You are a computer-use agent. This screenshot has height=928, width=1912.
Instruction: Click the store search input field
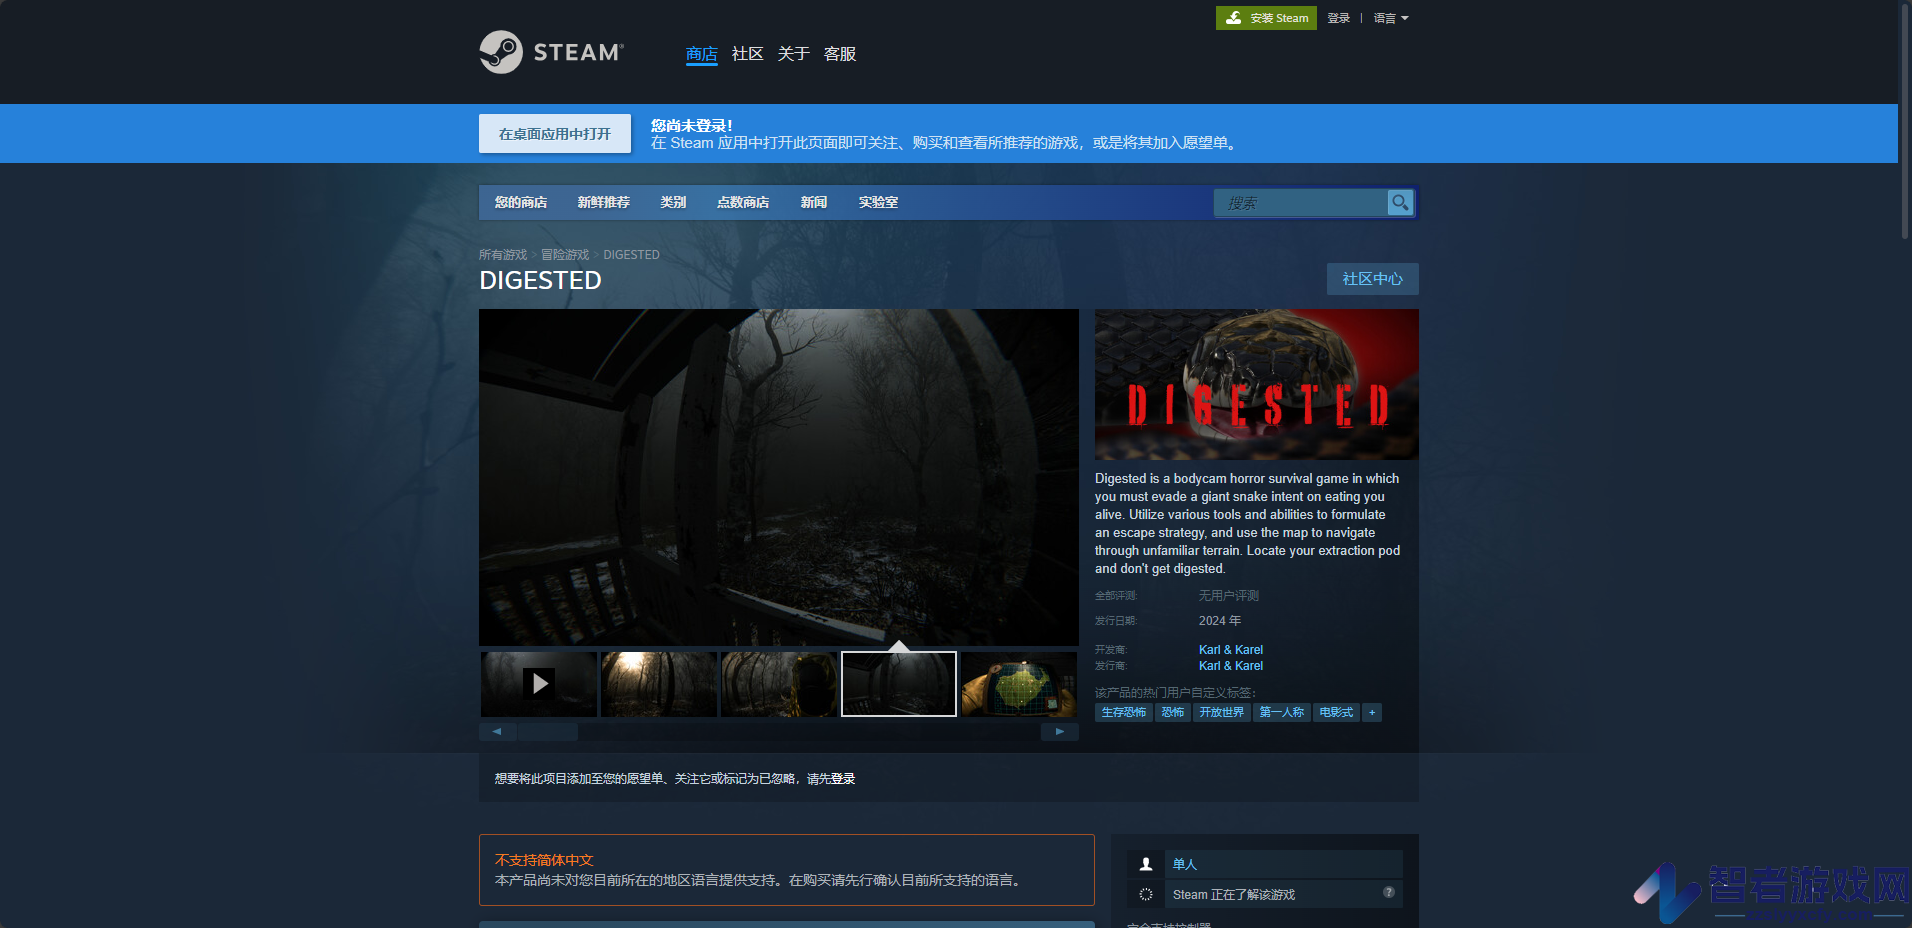point(1300,202)
